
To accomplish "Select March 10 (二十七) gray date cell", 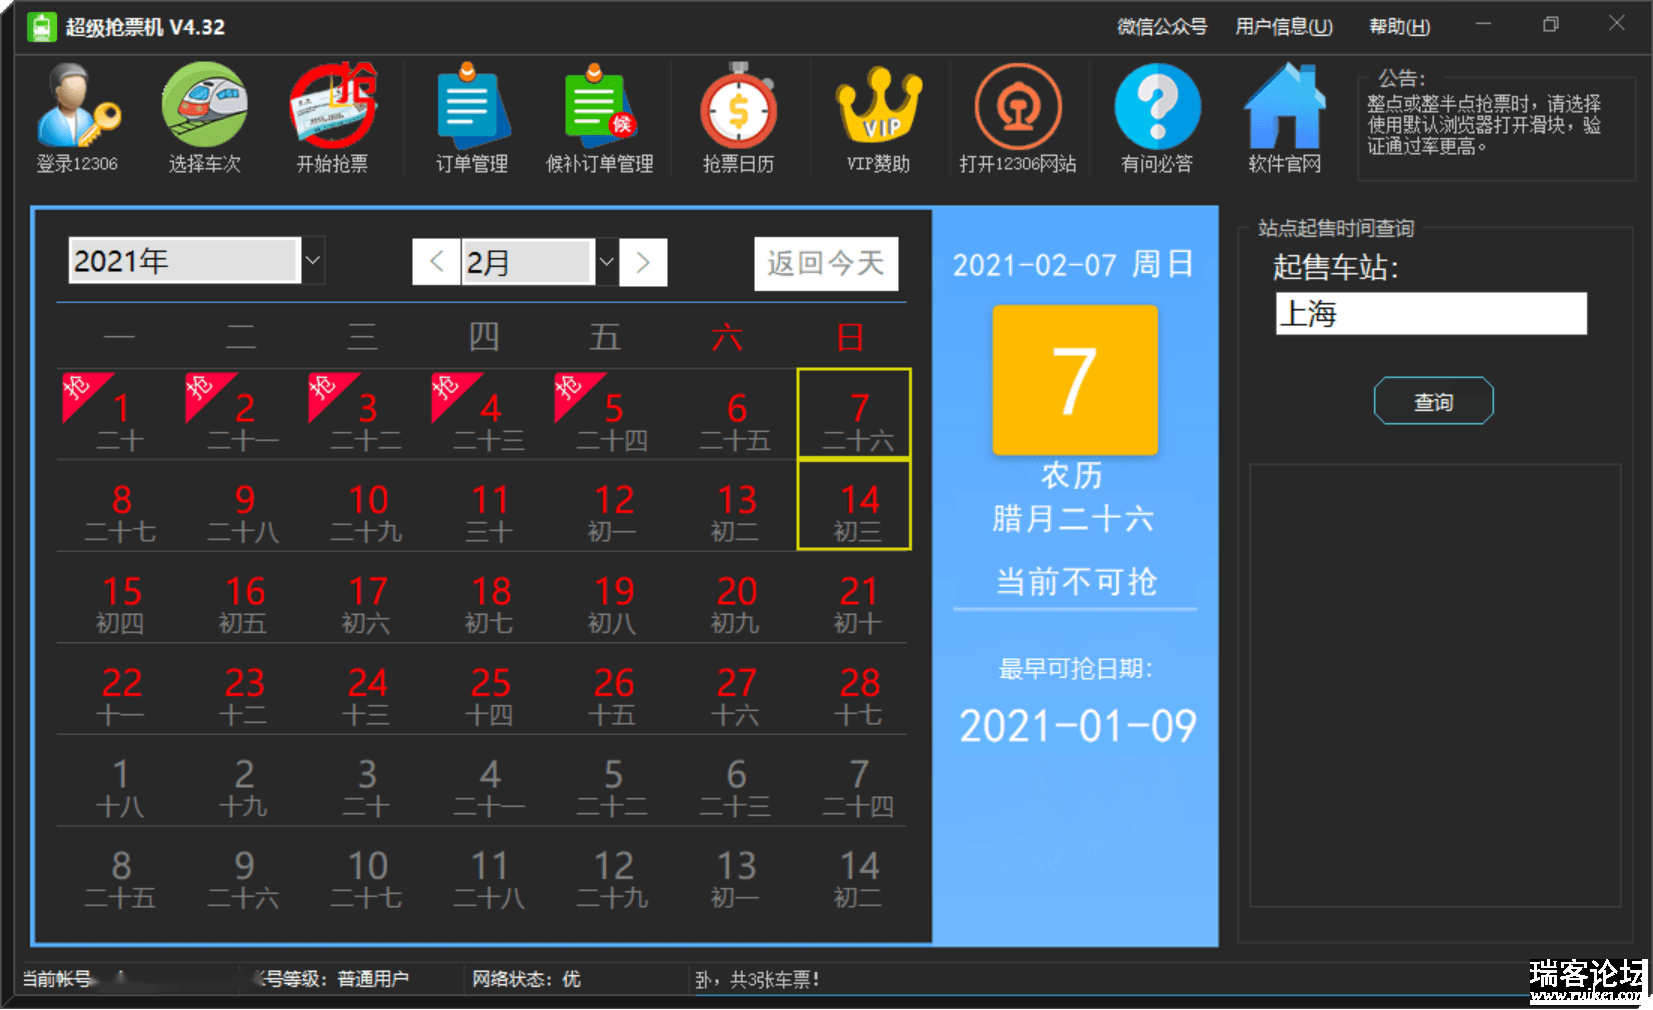I will [366, 873].
